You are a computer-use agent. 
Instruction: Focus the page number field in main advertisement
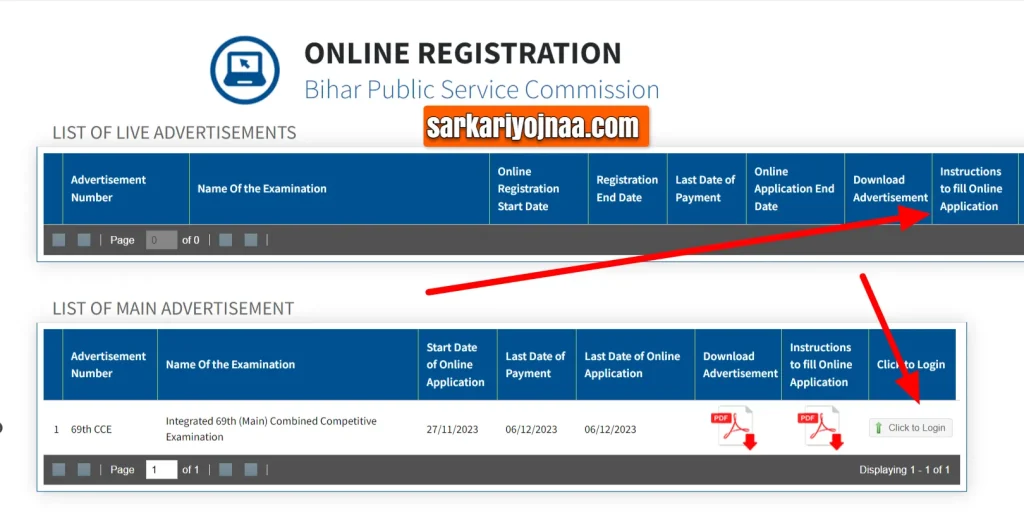pos(161,470)
